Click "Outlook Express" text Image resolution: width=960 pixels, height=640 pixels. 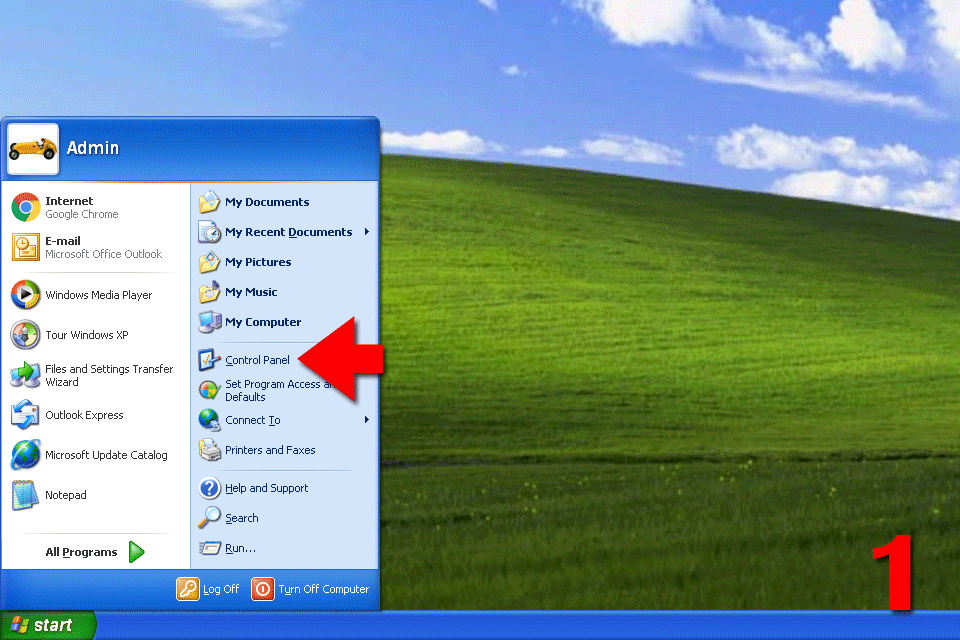click(x=84, y=415)
